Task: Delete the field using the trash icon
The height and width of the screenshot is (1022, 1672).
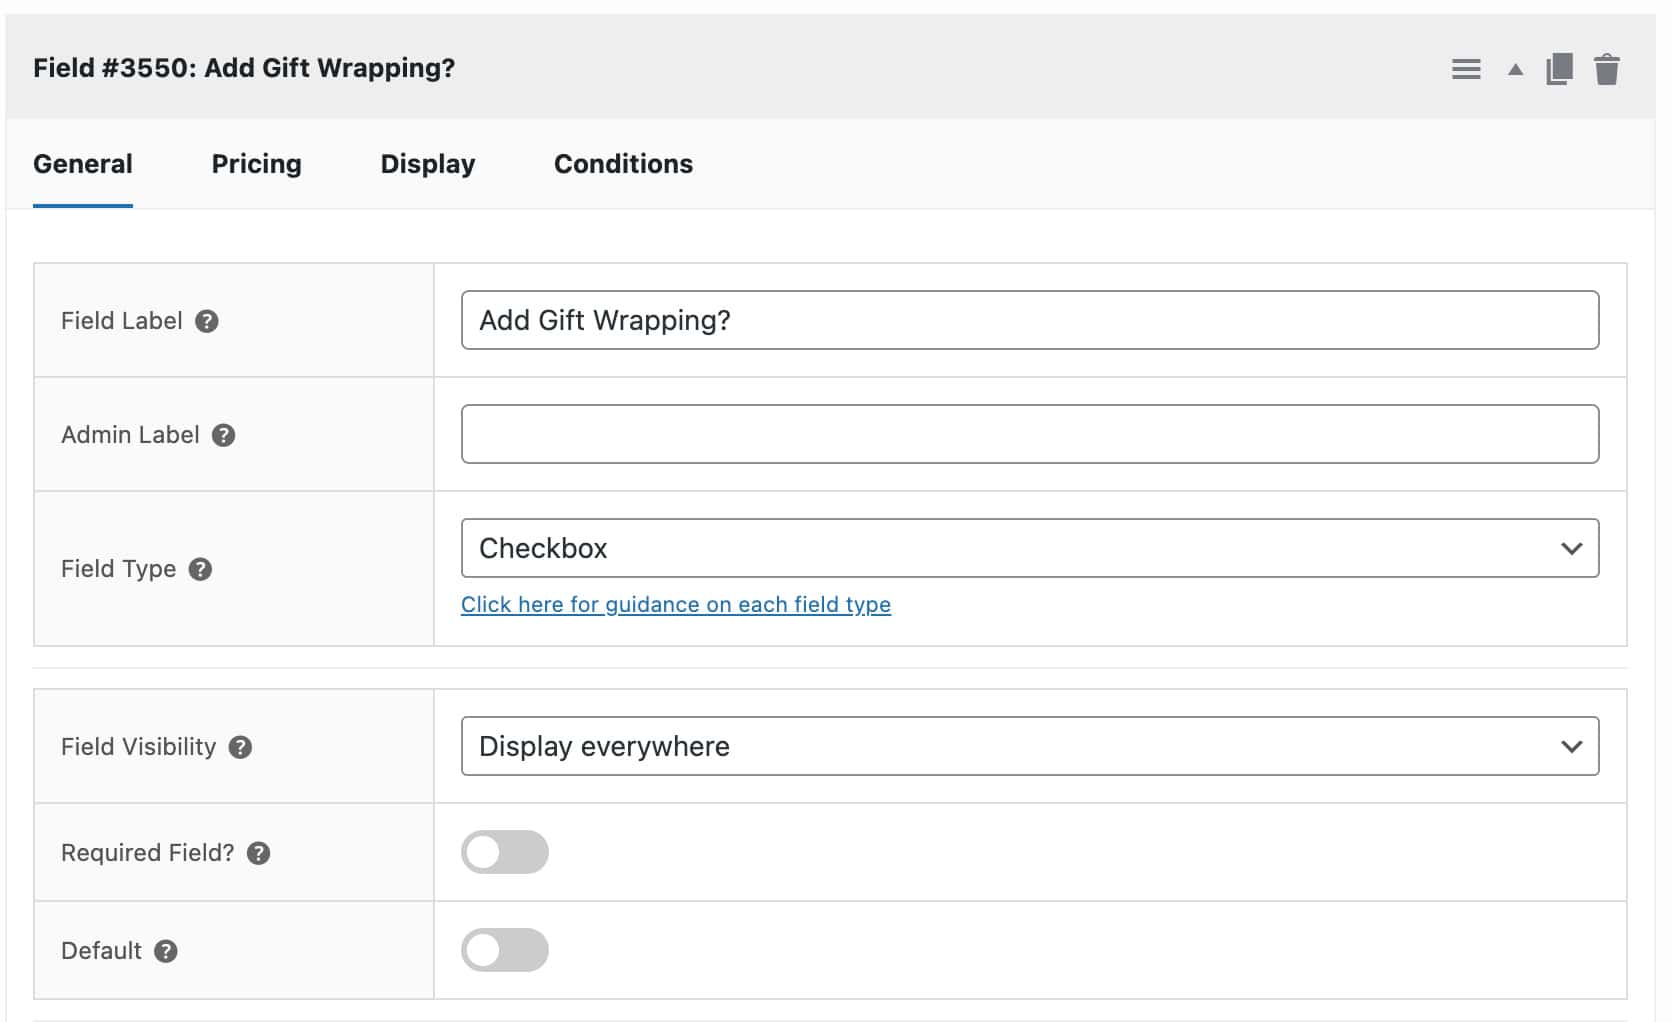Action: pyautogui.click(x=1608, y=70)
